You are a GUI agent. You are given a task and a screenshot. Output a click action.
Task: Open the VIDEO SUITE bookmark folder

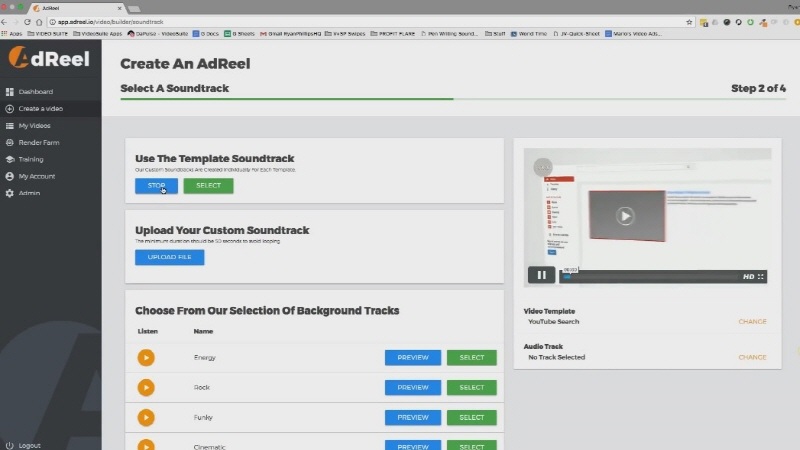(47, 34)
